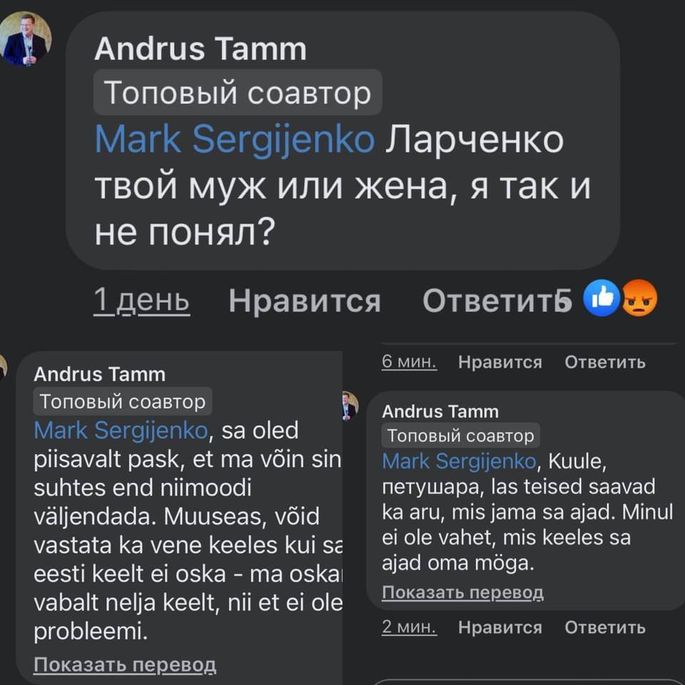Click Andrus Tamm's avatar beside the top comment
This screenshot has height=685, width=685.
click(x=25, y=42)
